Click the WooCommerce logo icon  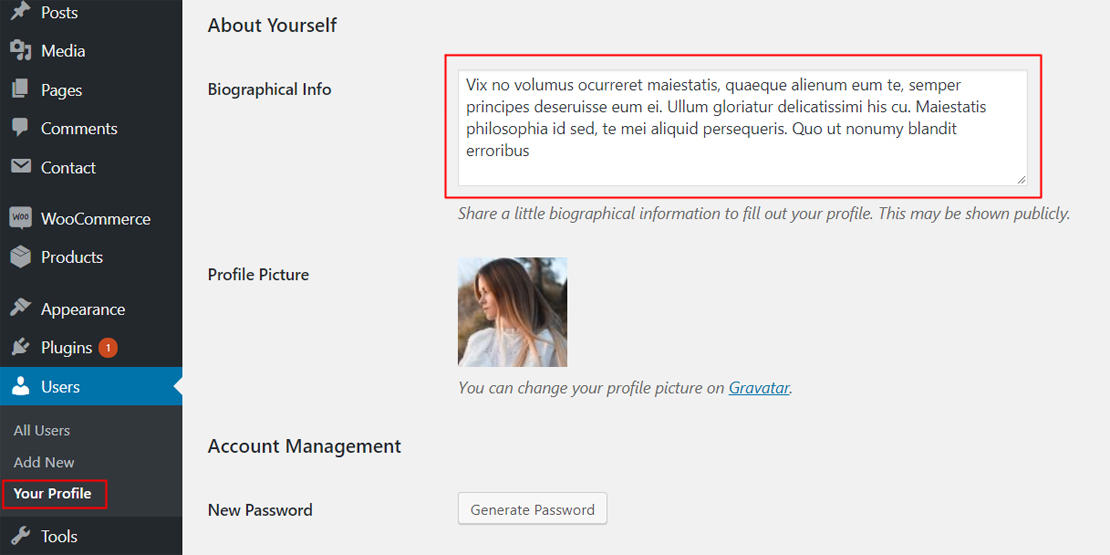coord(20,218)
